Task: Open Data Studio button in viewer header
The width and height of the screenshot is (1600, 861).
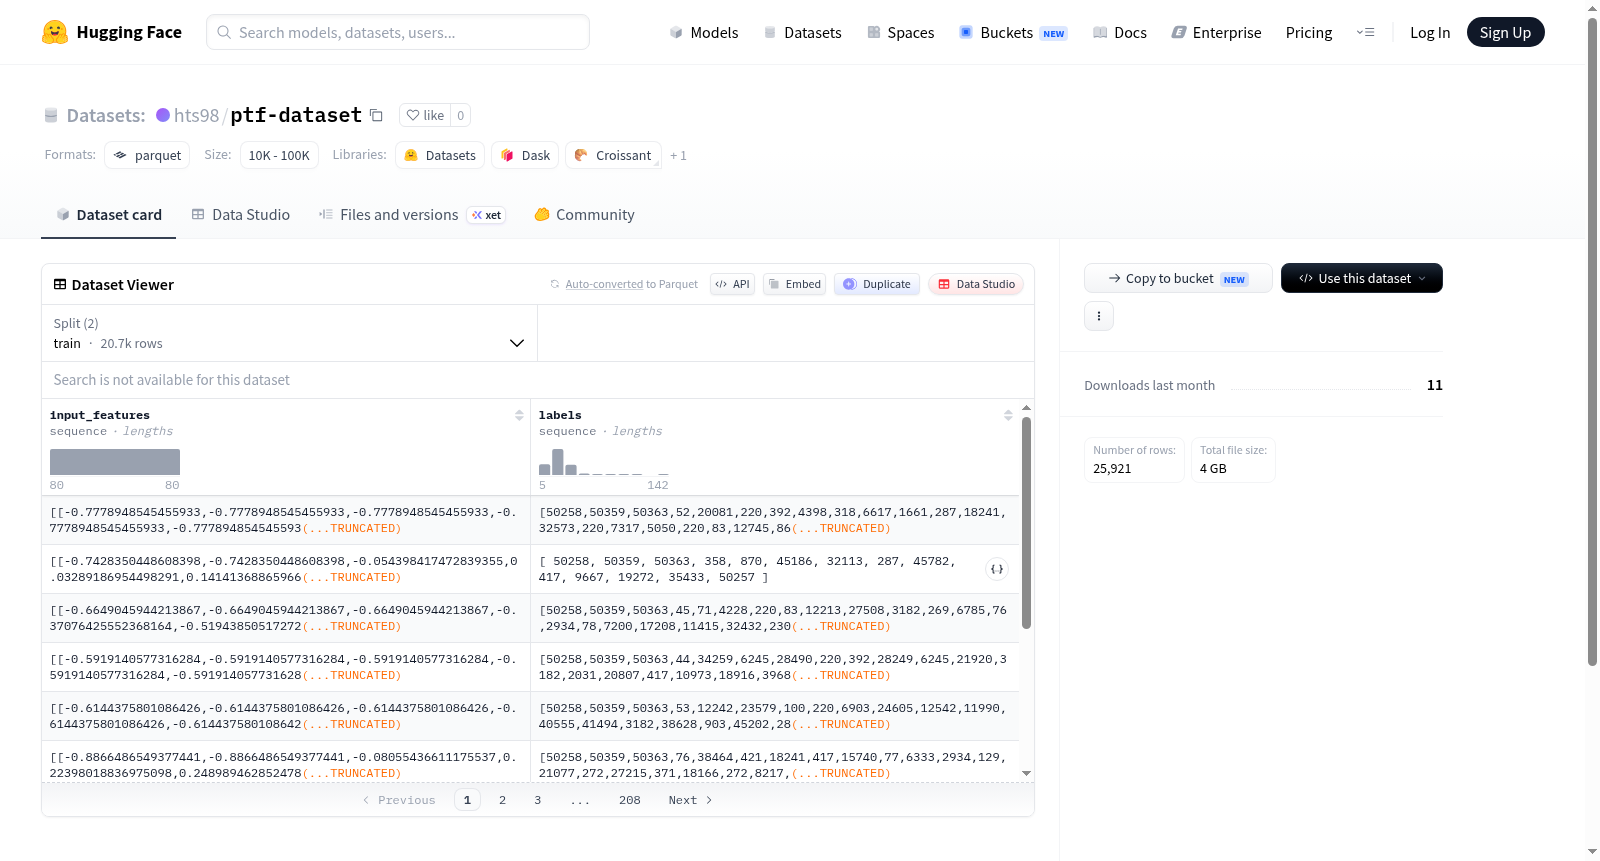Action: pyautogui.click(x=976, y=284)
